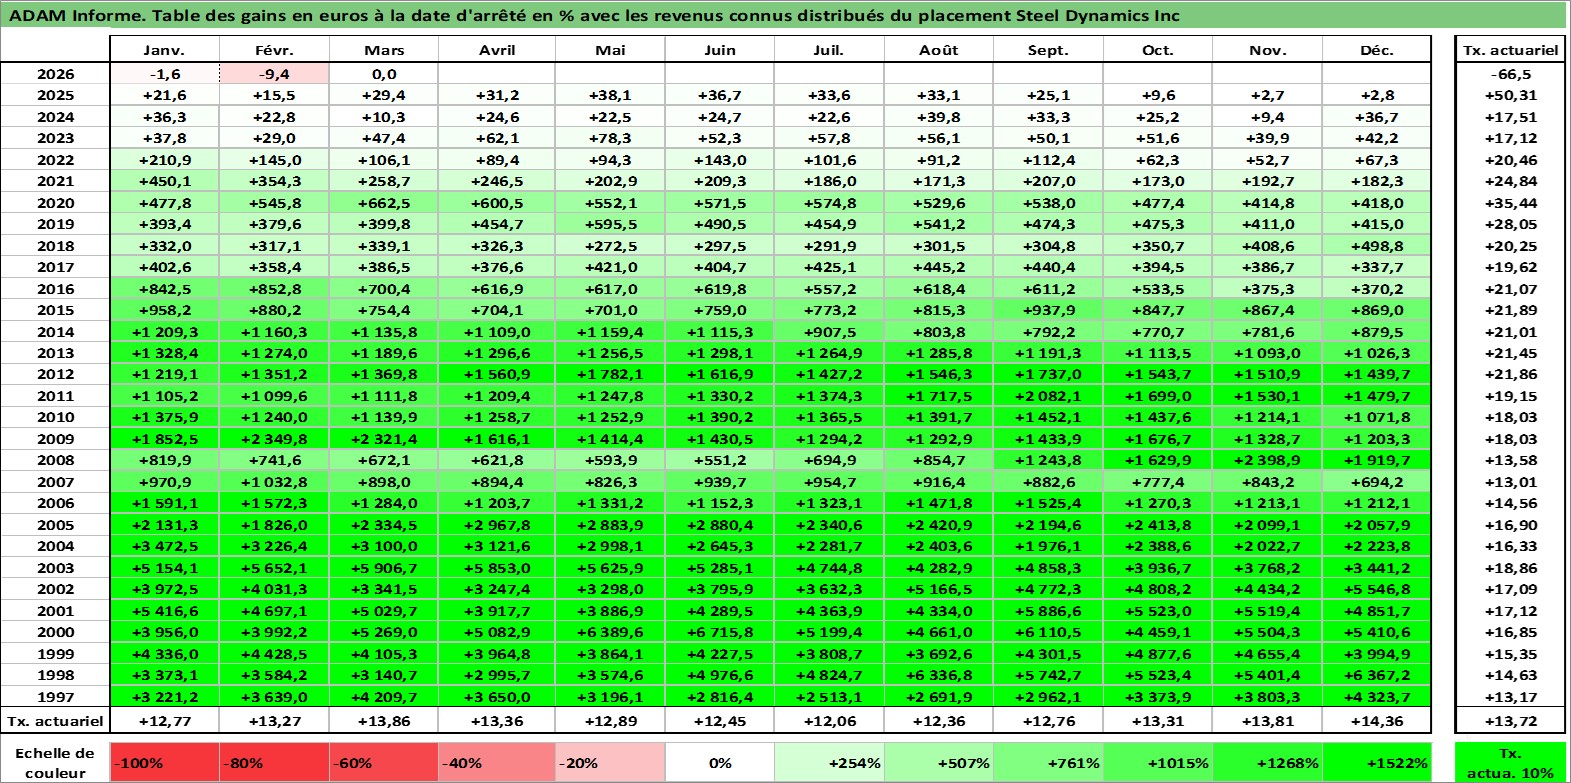Select the 'Déc.' column header
Viewport: 1571px width, 783px height.
(1377, 50)
